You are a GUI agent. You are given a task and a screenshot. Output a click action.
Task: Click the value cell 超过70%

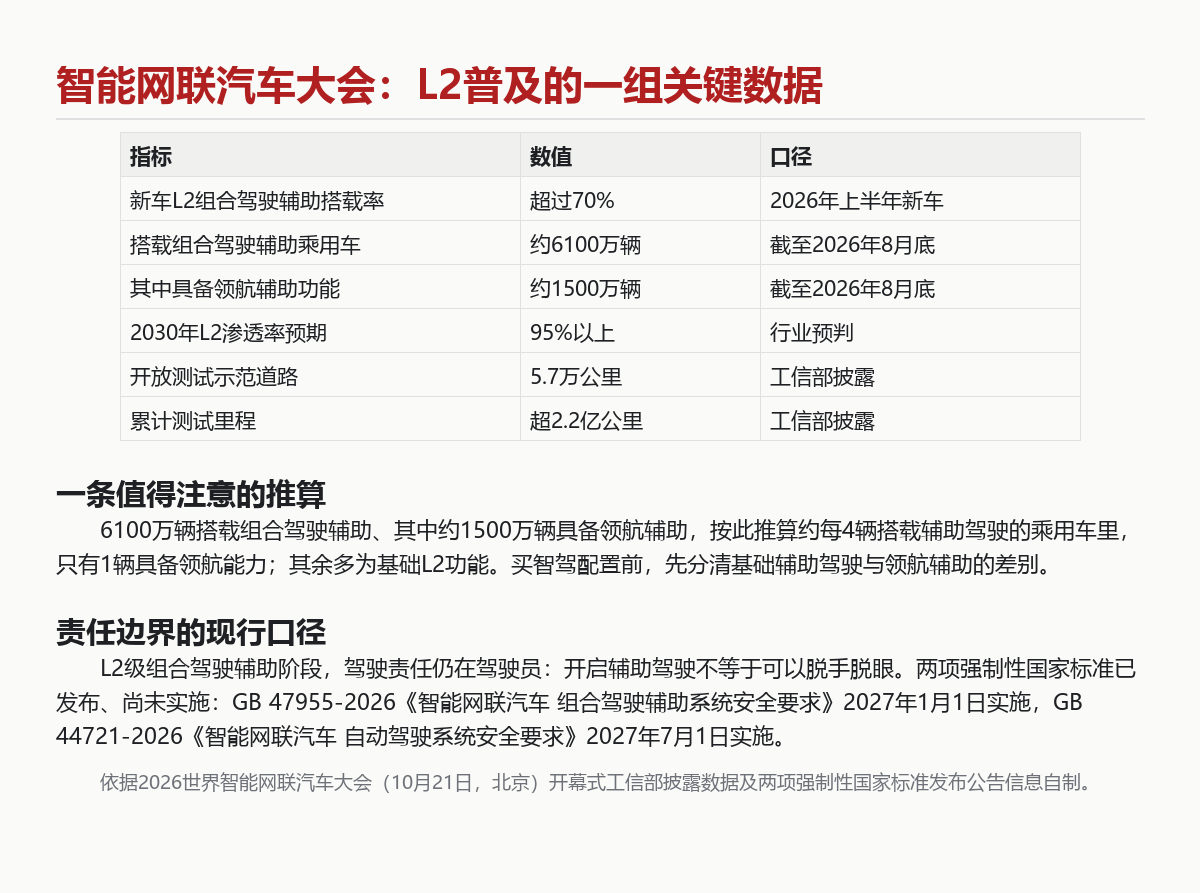pyautogui.click(x=640, y=199)
